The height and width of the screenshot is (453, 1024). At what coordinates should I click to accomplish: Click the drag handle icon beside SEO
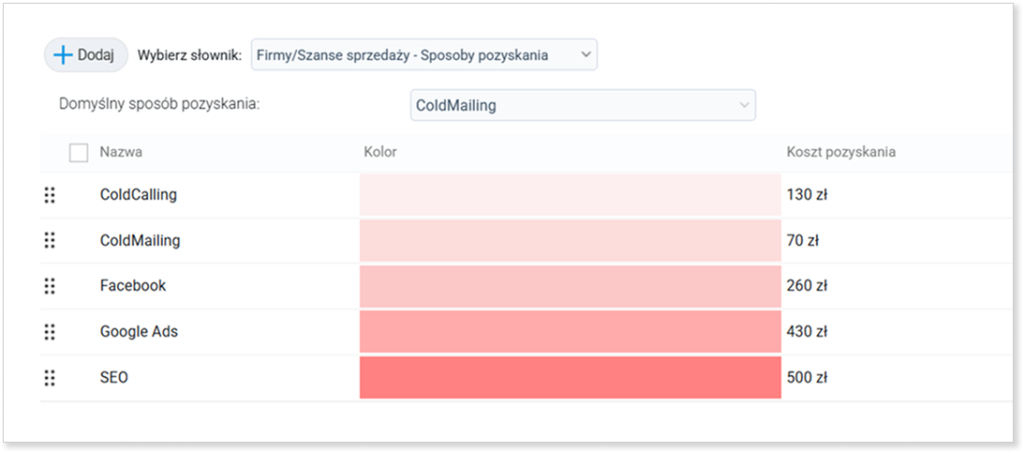pyautogui.click(x=50, y=377)
